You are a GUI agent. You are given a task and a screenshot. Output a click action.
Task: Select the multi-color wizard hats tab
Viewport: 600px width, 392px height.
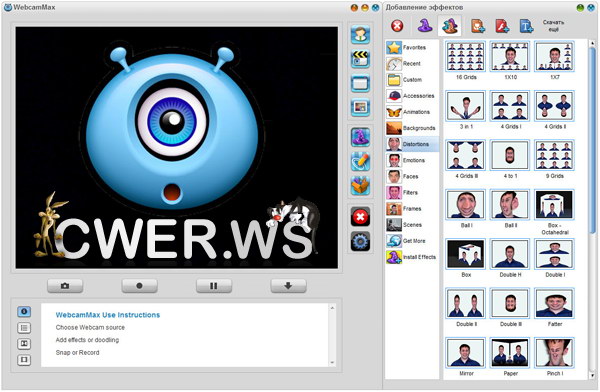[x=450, y=26]
